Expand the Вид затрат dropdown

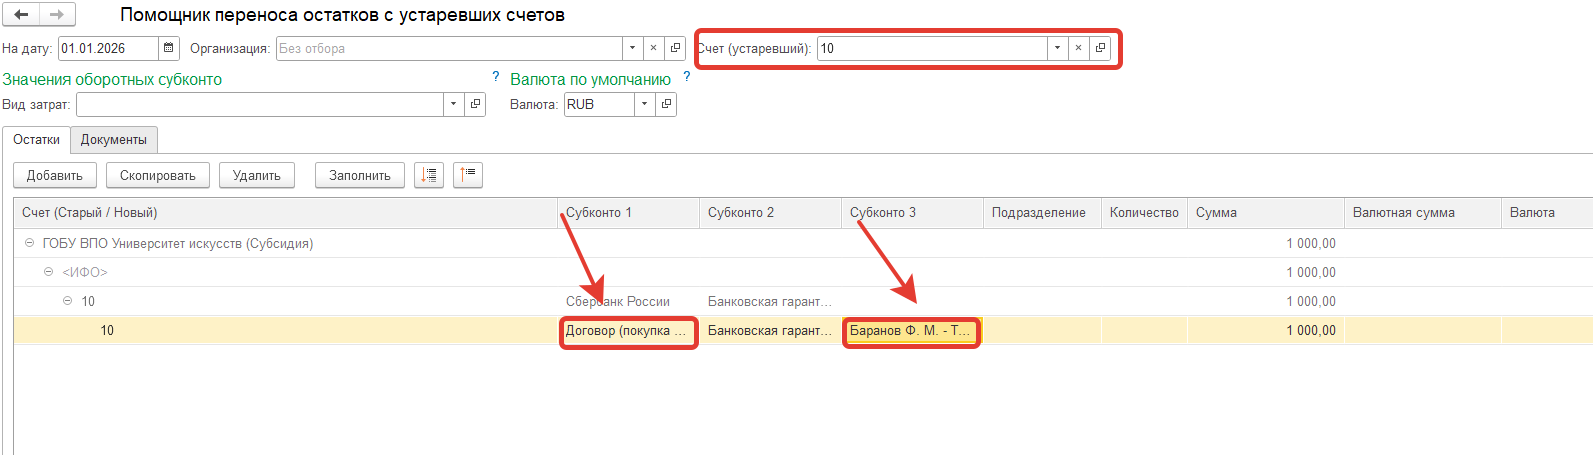click(453, 104)
